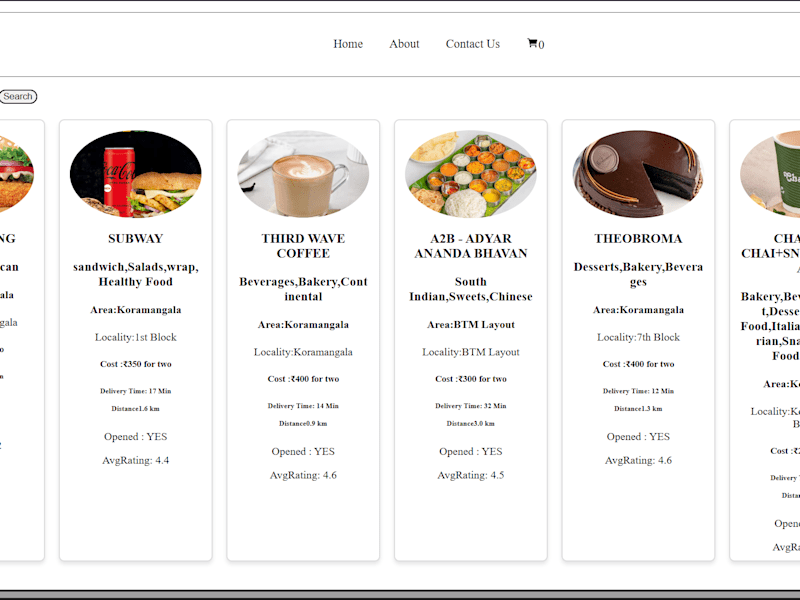Screen dimensions: 800x600
Task: Click AvgRating: 4.4 on Subway card
Action: [136, 460]
